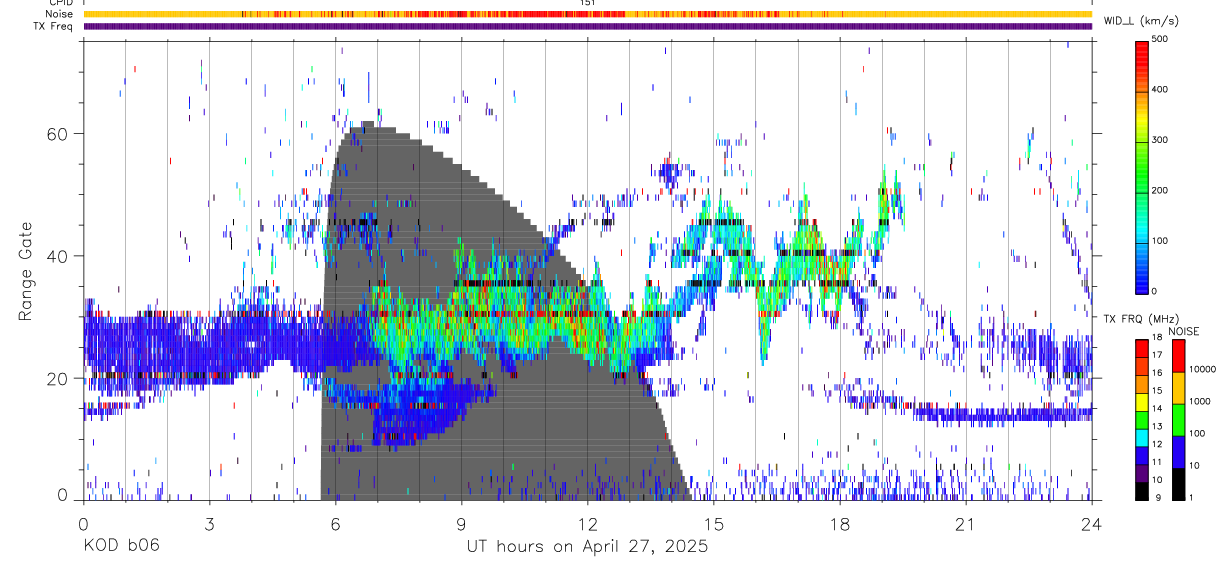Image resolution: width=1228 pixels, height=567 pixels.
Task: Click the 18 hour tick on UT axis
Action: pyautogui.click(x=840, y=522)
